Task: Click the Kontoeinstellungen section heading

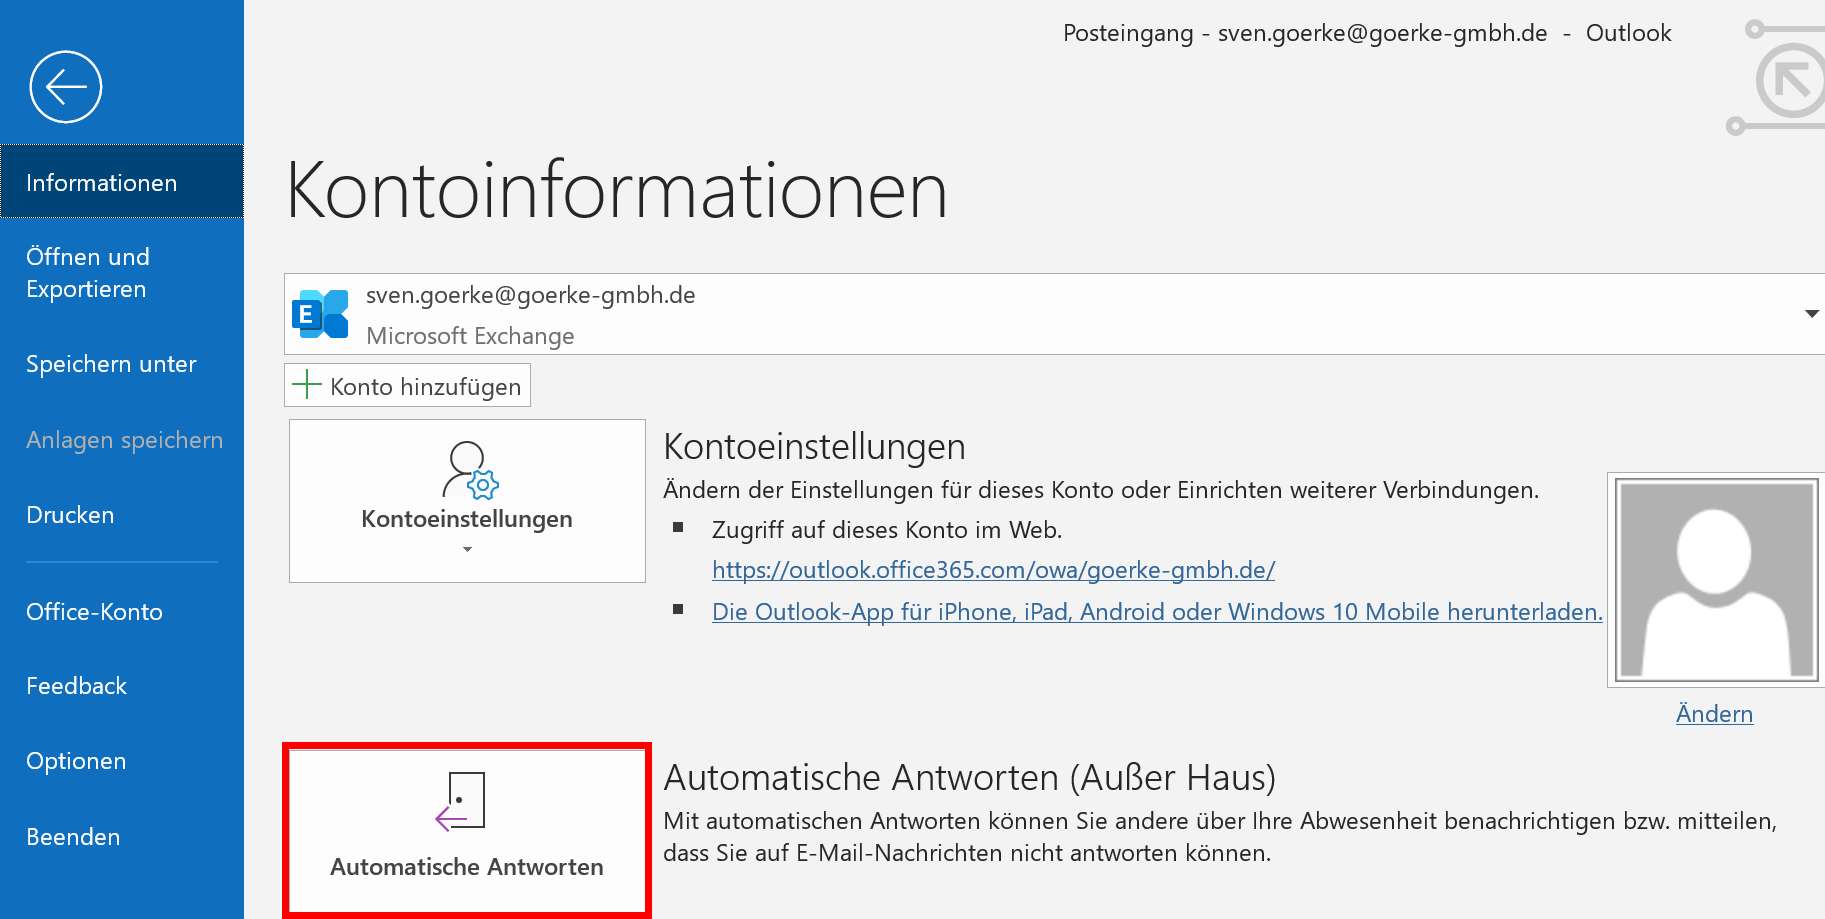Action: 814,447
